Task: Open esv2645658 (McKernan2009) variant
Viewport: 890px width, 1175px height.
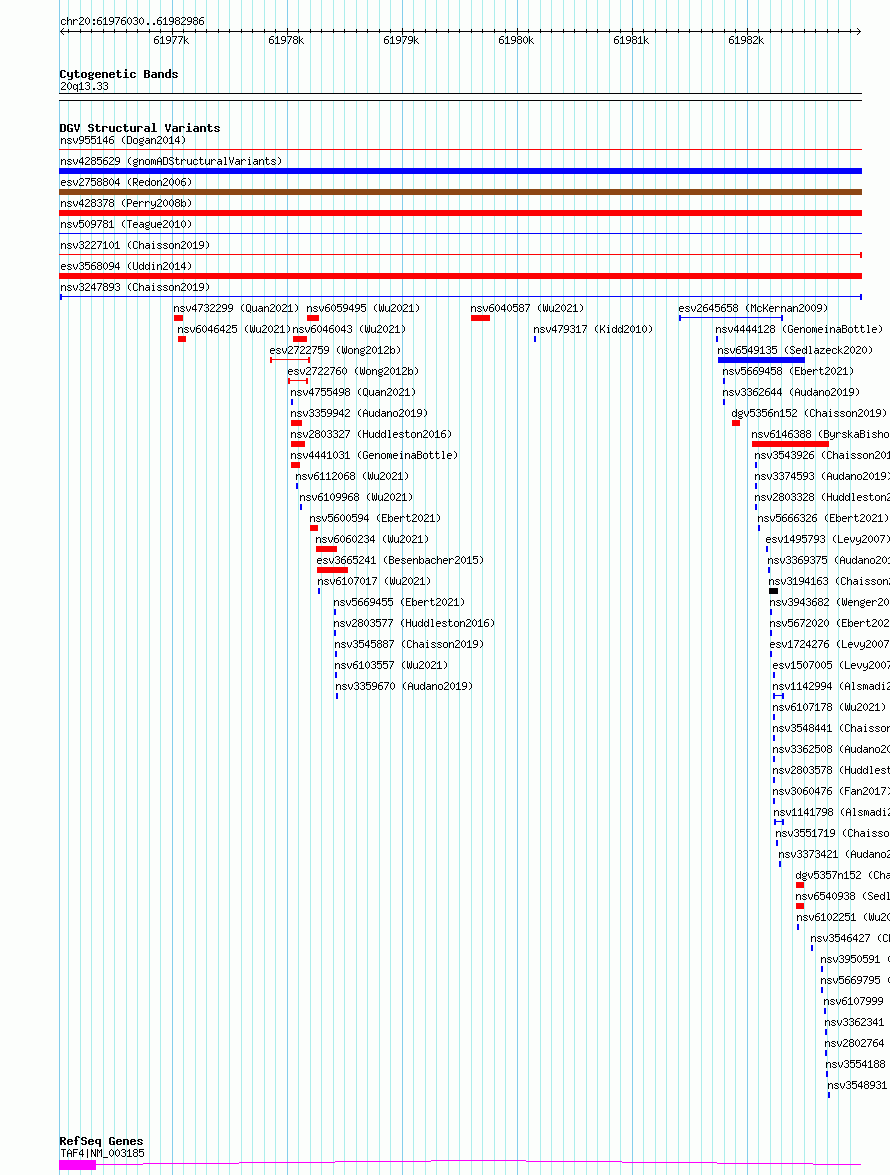Action: 753,308
